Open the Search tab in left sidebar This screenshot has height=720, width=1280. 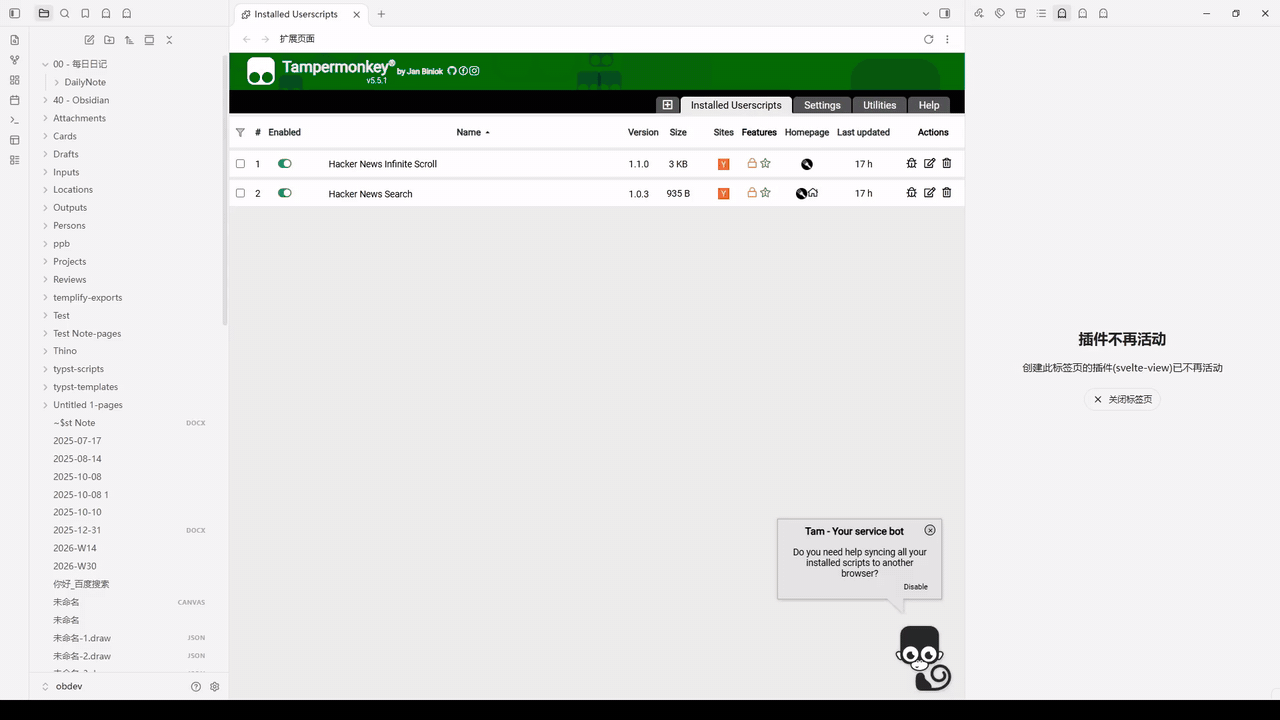[65, 14]
